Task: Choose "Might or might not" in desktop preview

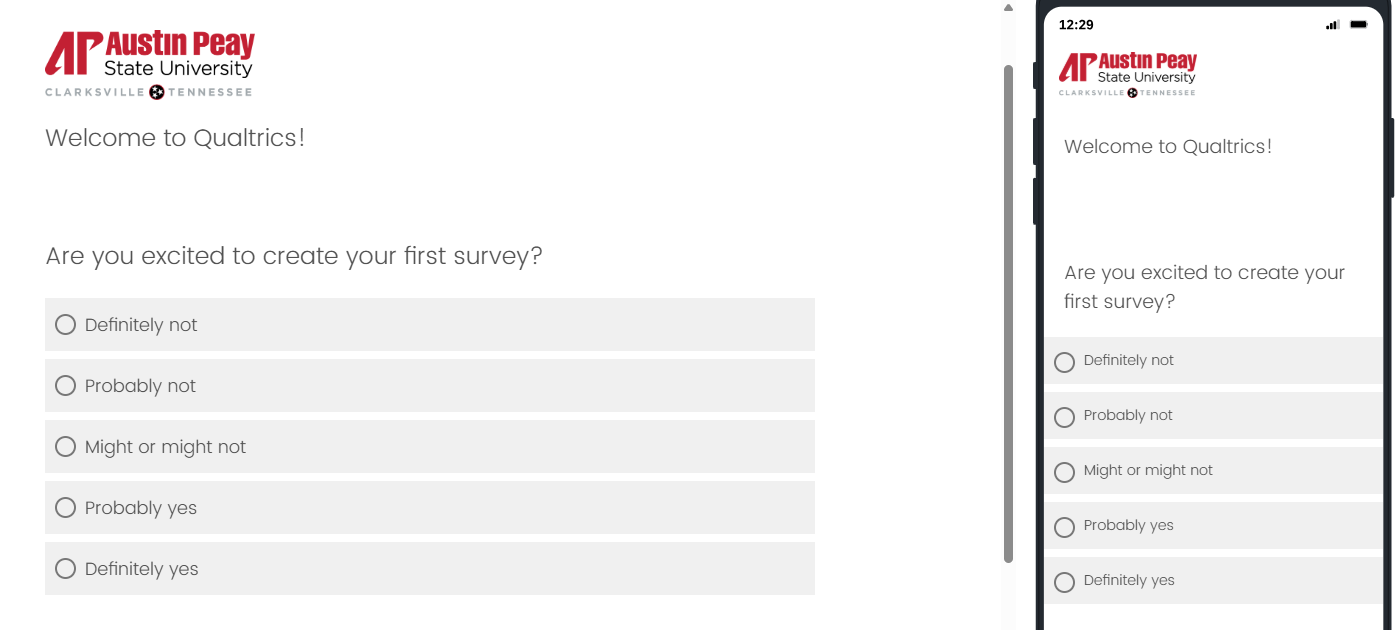Action: point(66,447)
